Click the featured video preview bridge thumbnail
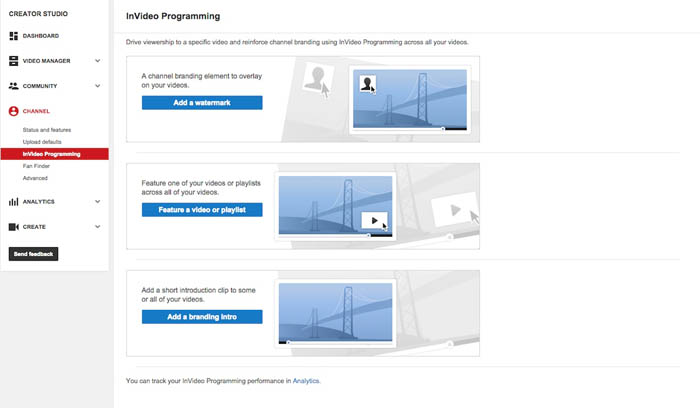700x408 pixels. 335,206
